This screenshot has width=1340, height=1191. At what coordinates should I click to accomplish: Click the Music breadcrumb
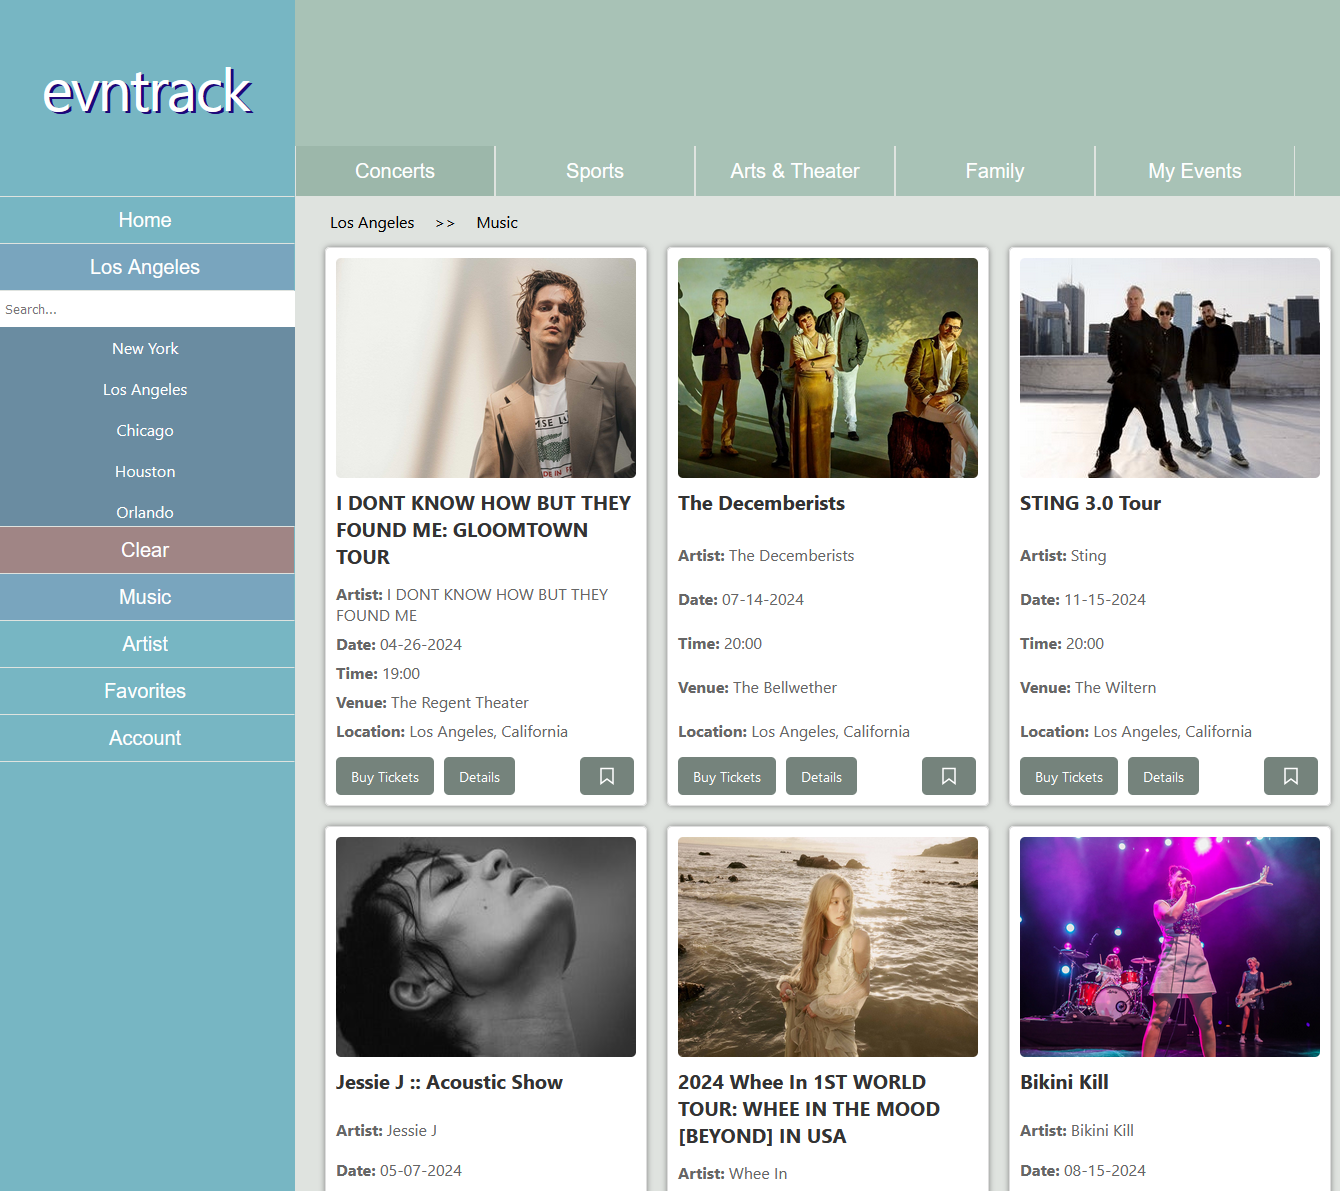tap(497, 222)
